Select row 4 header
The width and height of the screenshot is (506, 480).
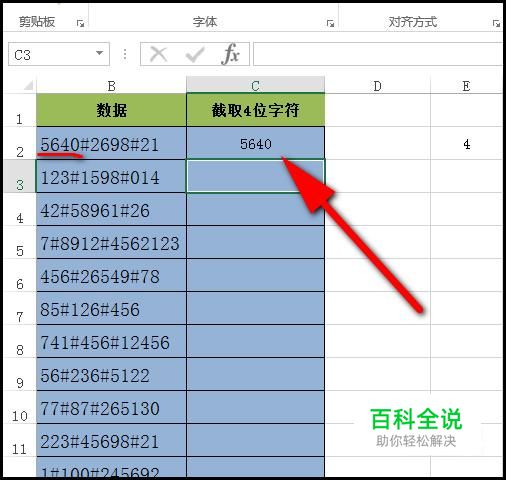tap(19, 209)
